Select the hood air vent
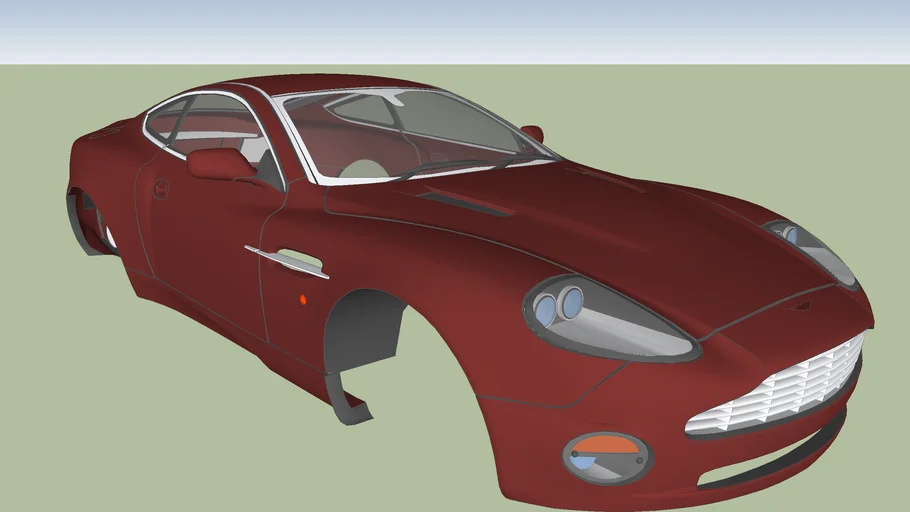 click(462, 204)
